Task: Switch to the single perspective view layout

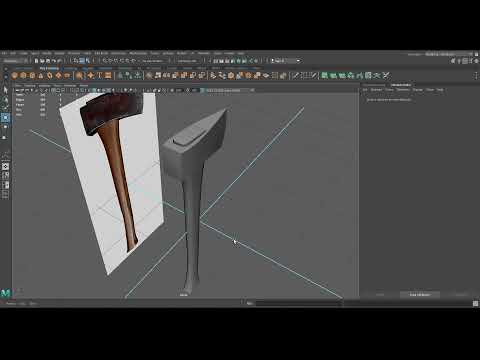Action: 5,166
